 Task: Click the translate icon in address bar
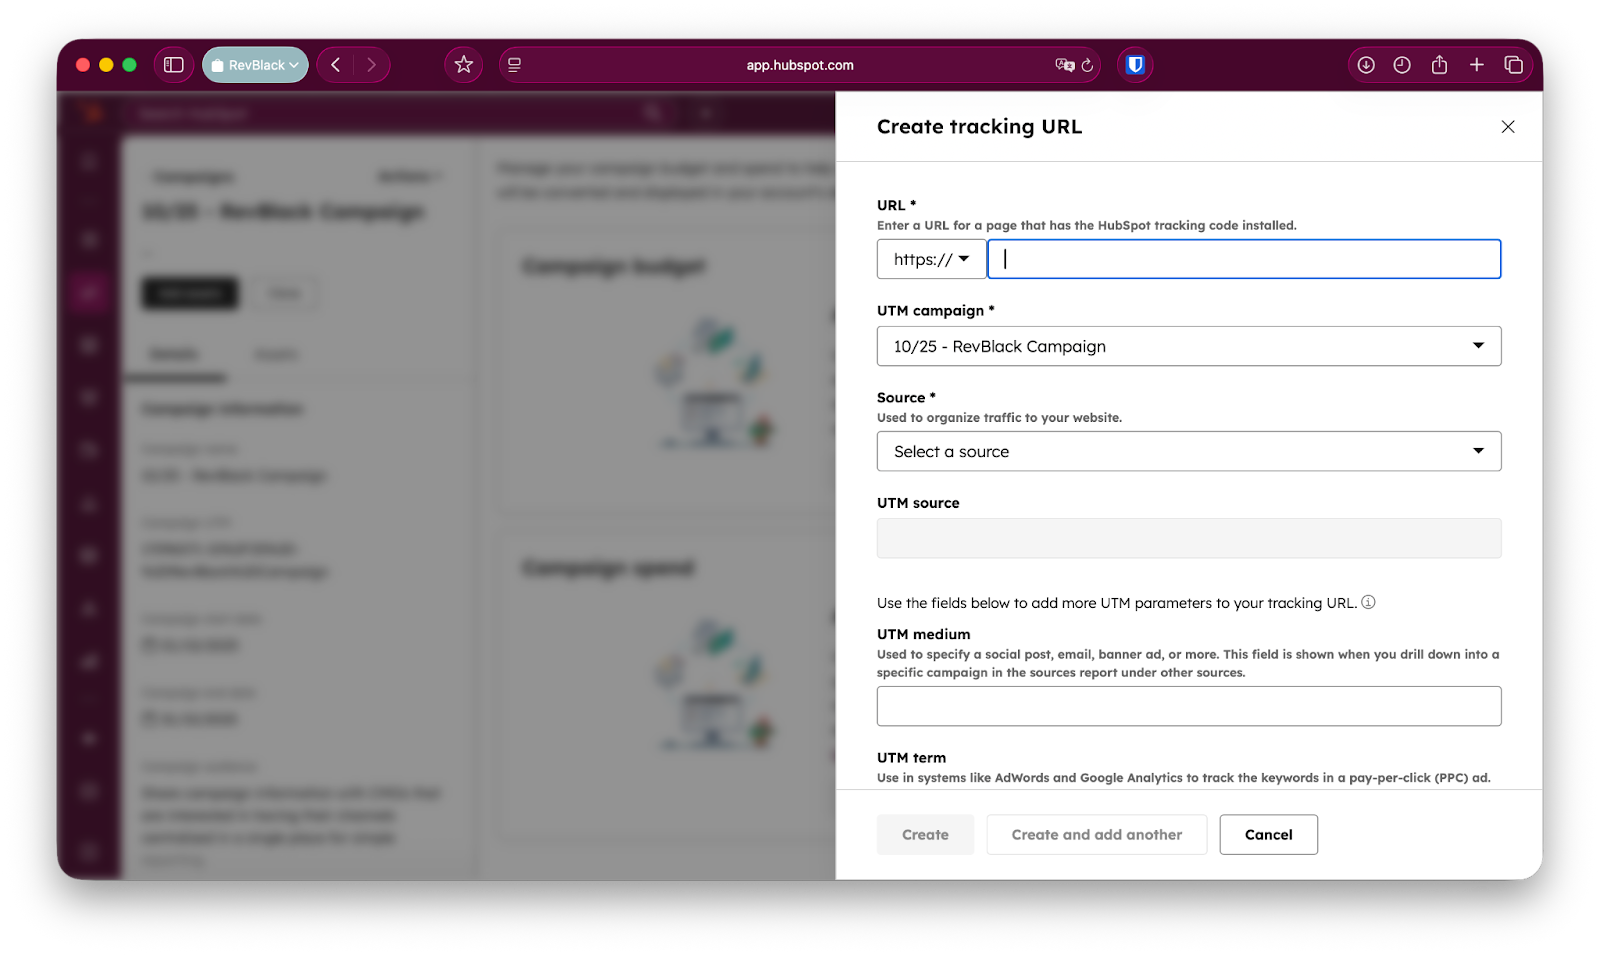(x=1064, y=65)
